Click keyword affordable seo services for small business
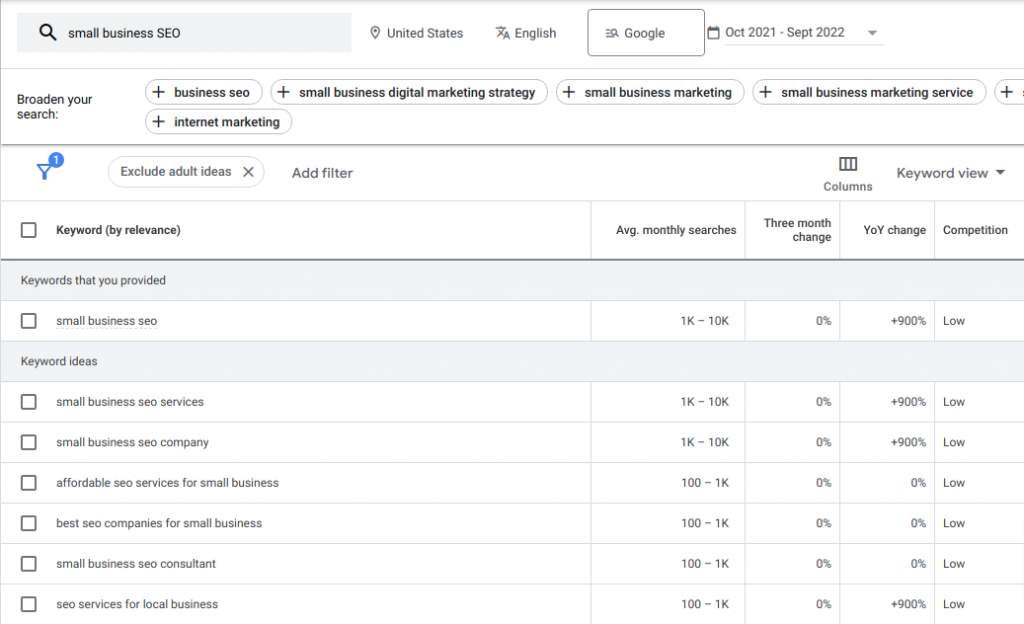Image resolution: width=1024 pixels, height=624 pixels. [167, 482]
